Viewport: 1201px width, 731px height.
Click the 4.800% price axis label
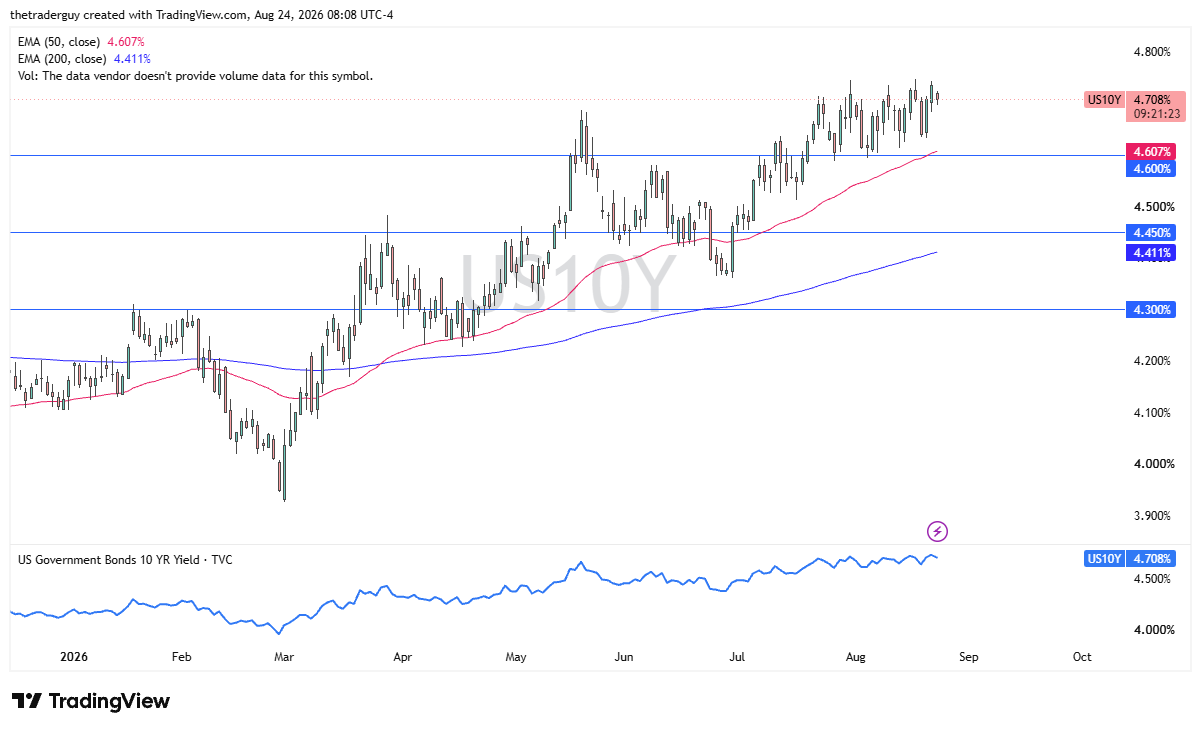coord(1152,52)
